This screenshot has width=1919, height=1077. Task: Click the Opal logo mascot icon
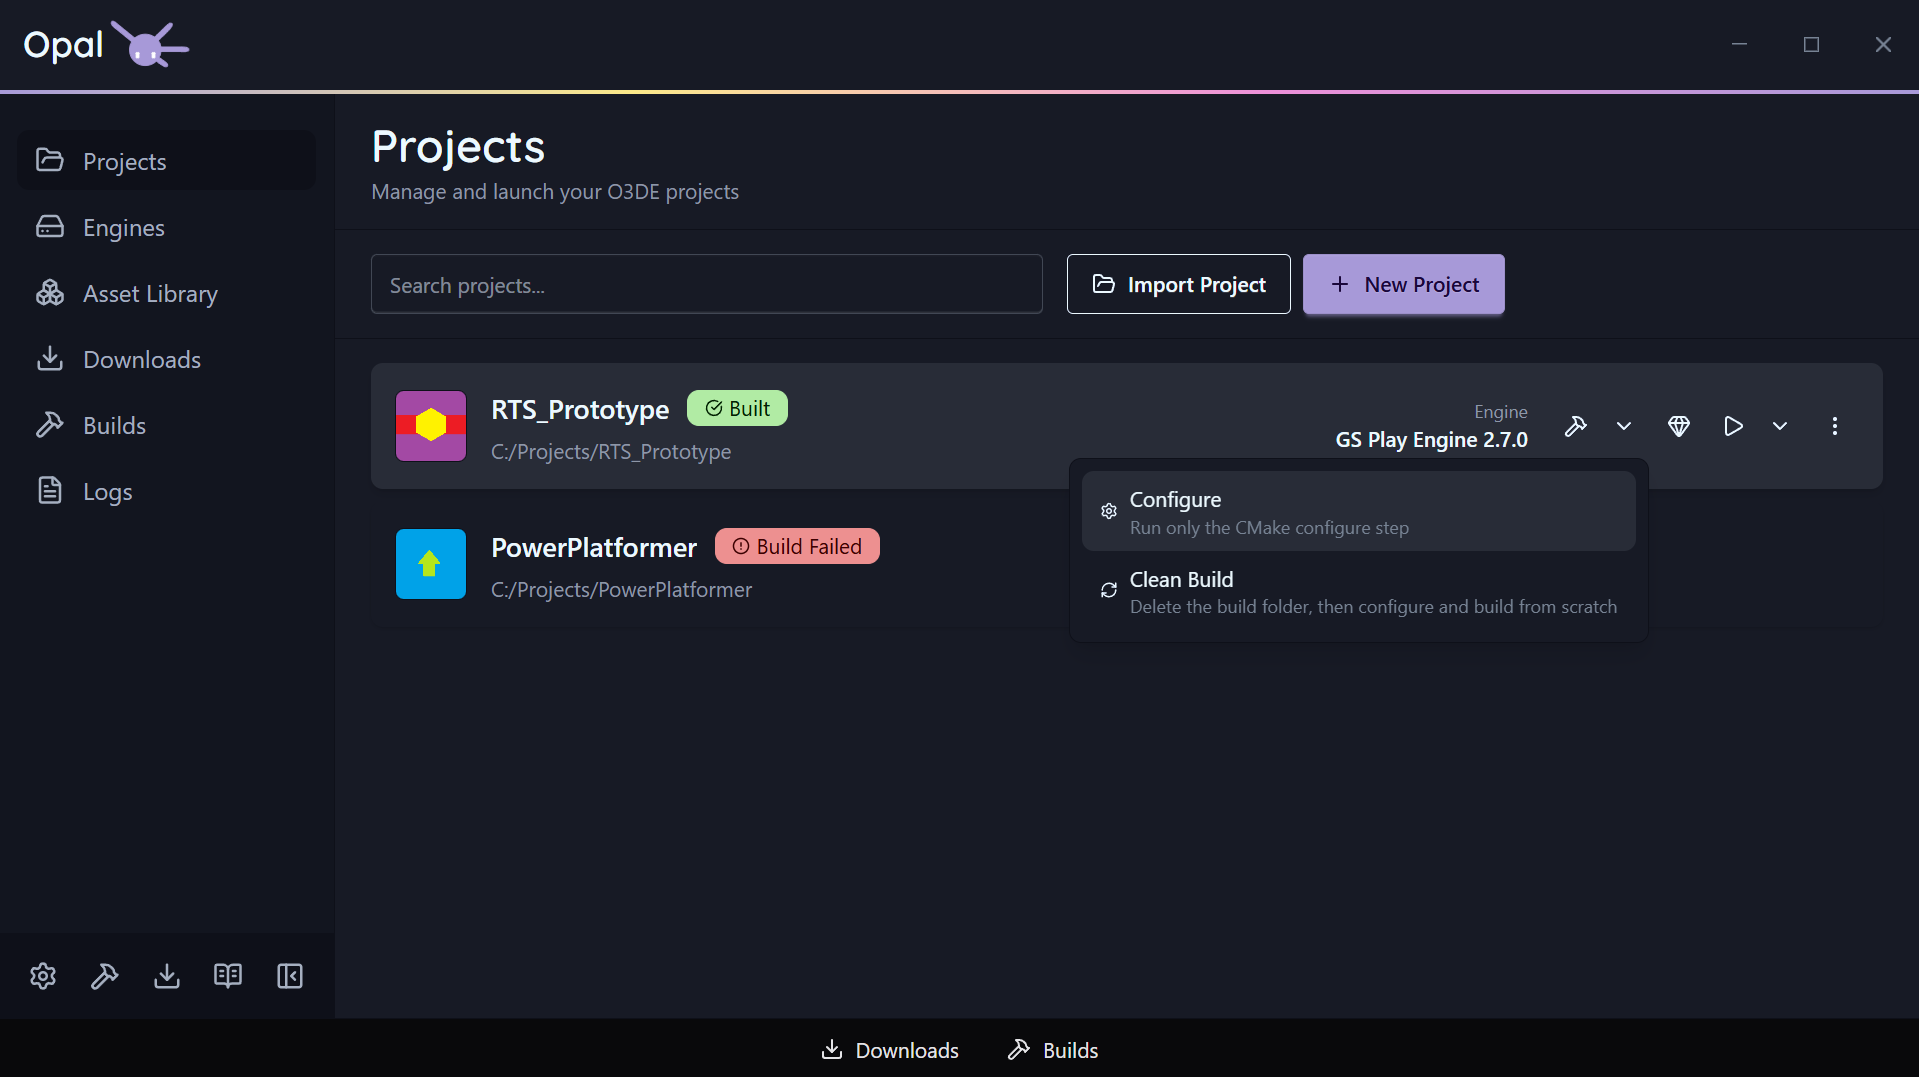[x=149, y=44]
